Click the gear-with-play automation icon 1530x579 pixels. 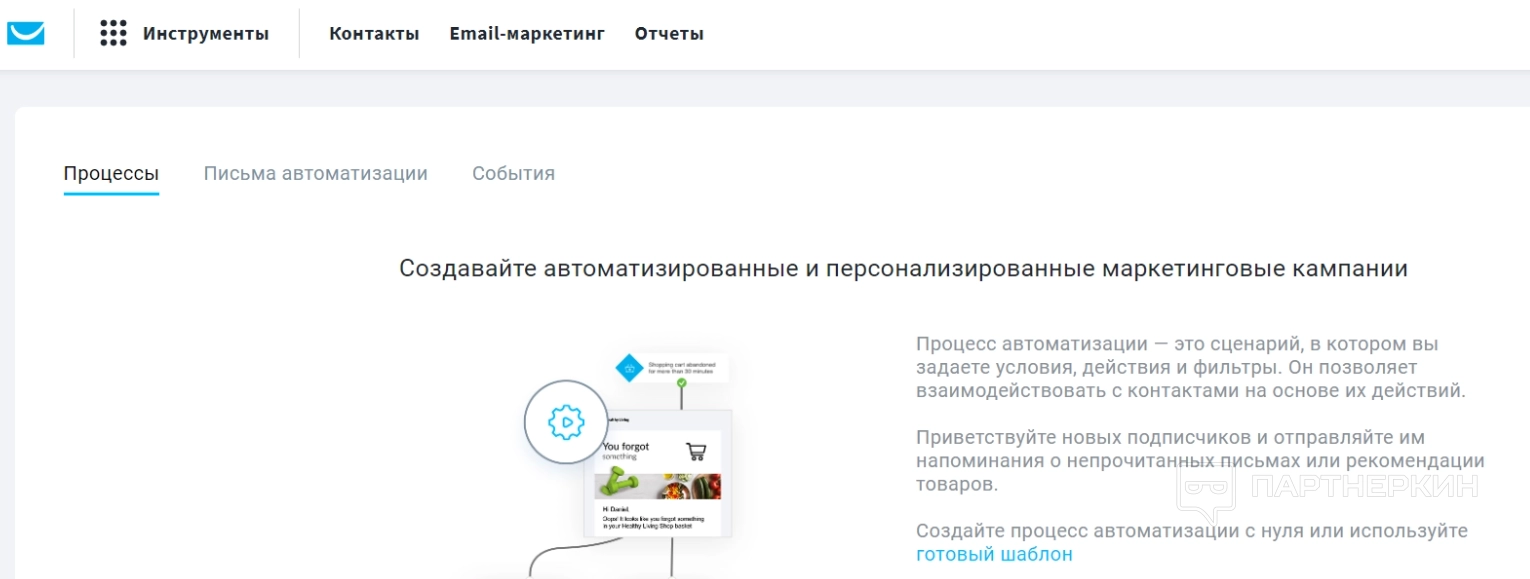click(566, 421)
